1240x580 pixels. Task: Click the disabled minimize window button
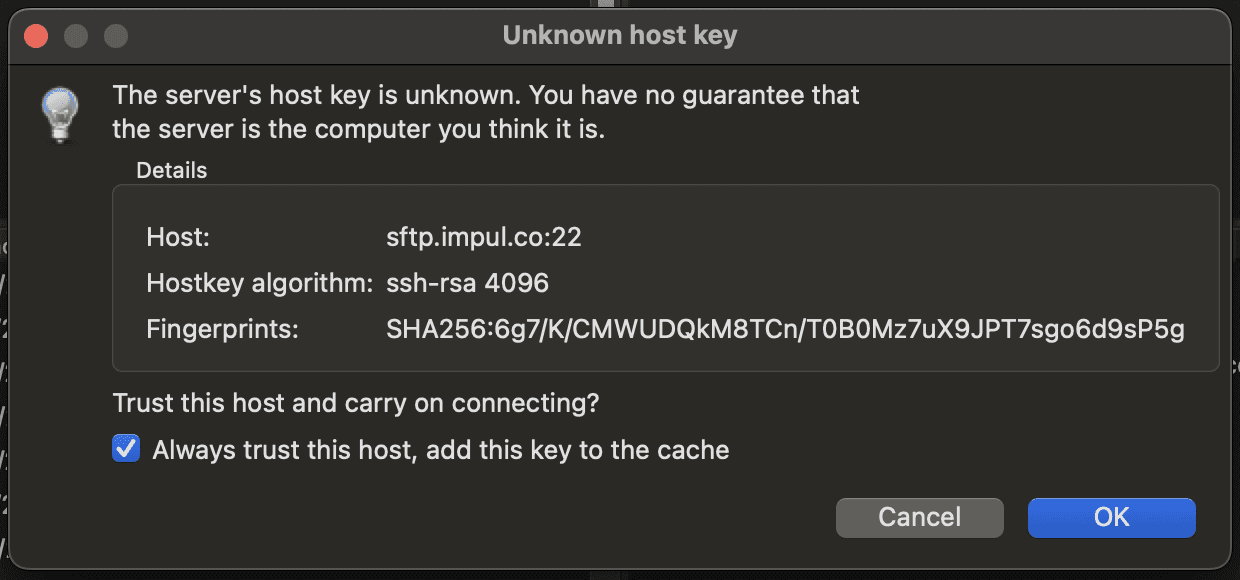[x=76, y=37]
